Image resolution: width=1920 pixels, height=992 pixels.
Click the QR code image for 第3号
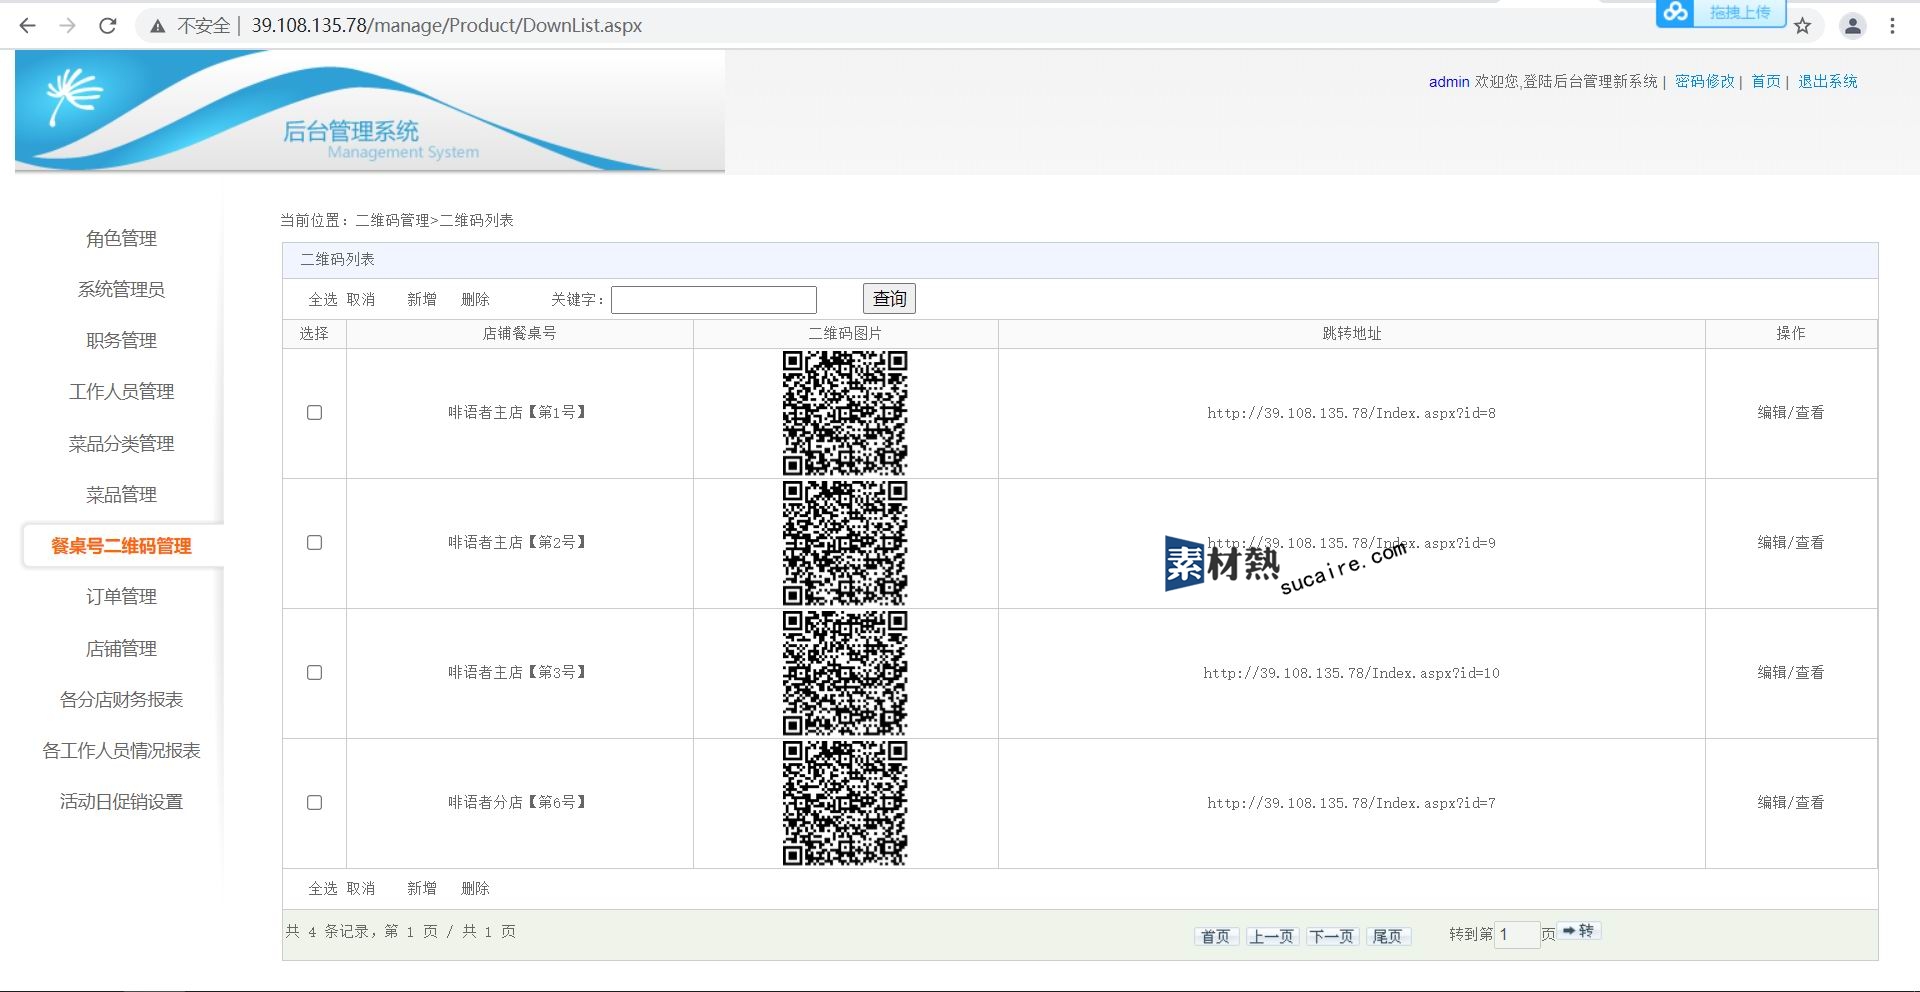[x=845, y=673]
